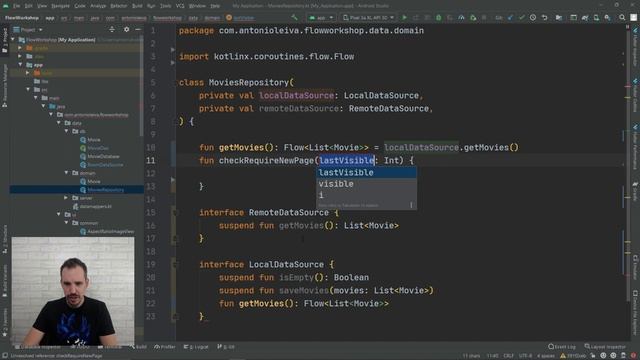Click RemoteDataSource interface name on line 15

point(289,212)
